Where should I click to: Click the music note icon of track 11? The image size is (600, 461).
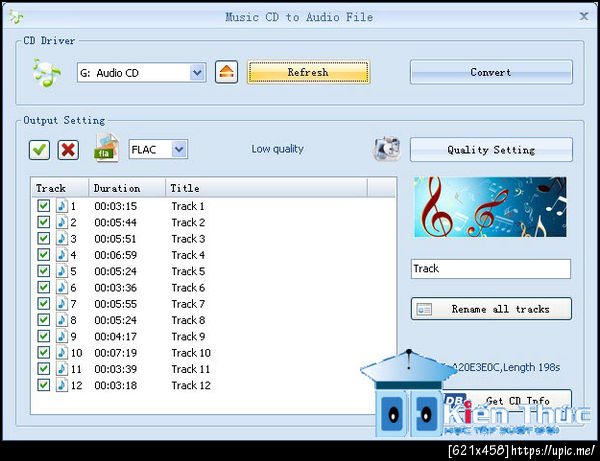point(62,369)
